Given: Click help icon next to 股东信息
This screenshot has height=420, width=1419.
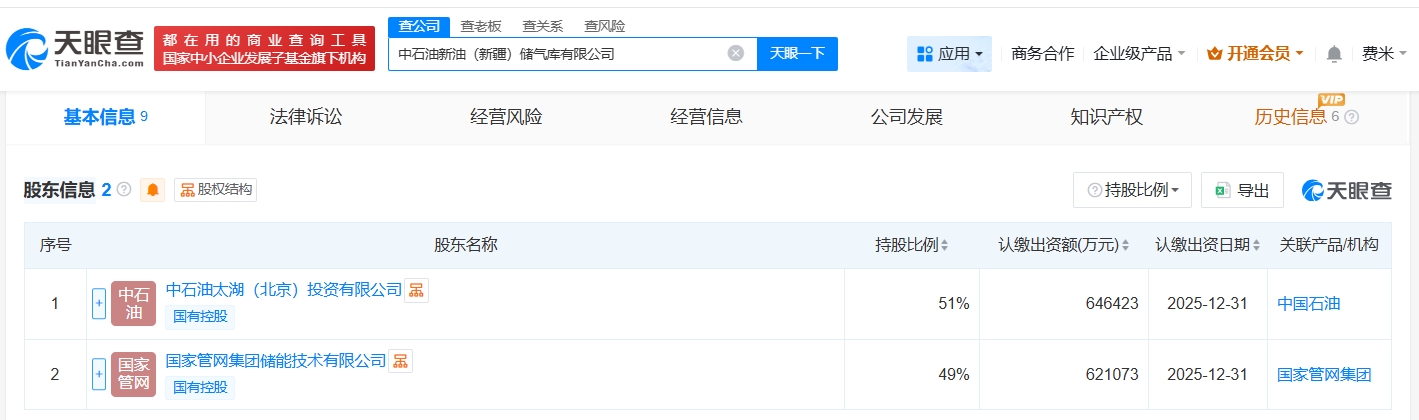Looking at the screenshot, I should click(x=124, y=189).
